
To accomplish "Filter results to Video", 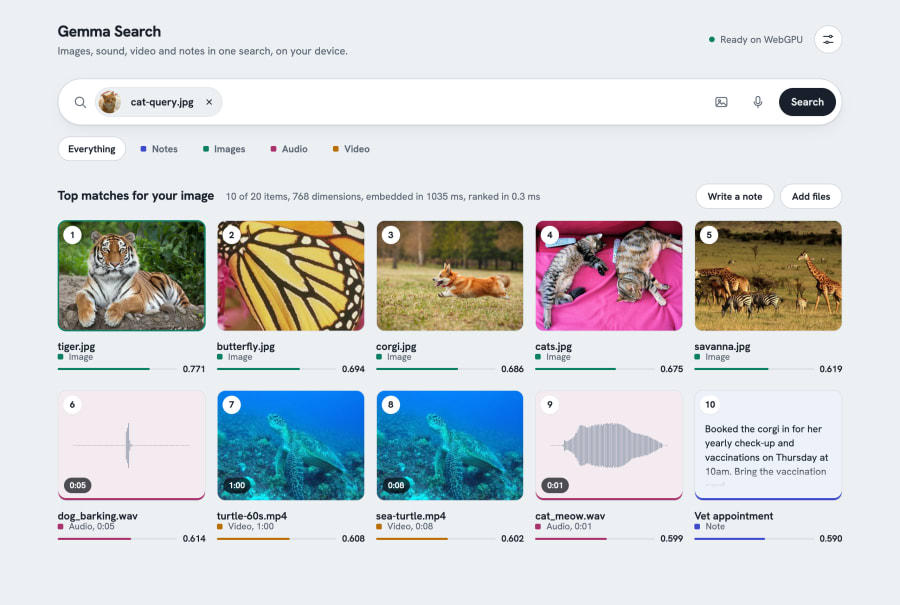I will point(351,149).
